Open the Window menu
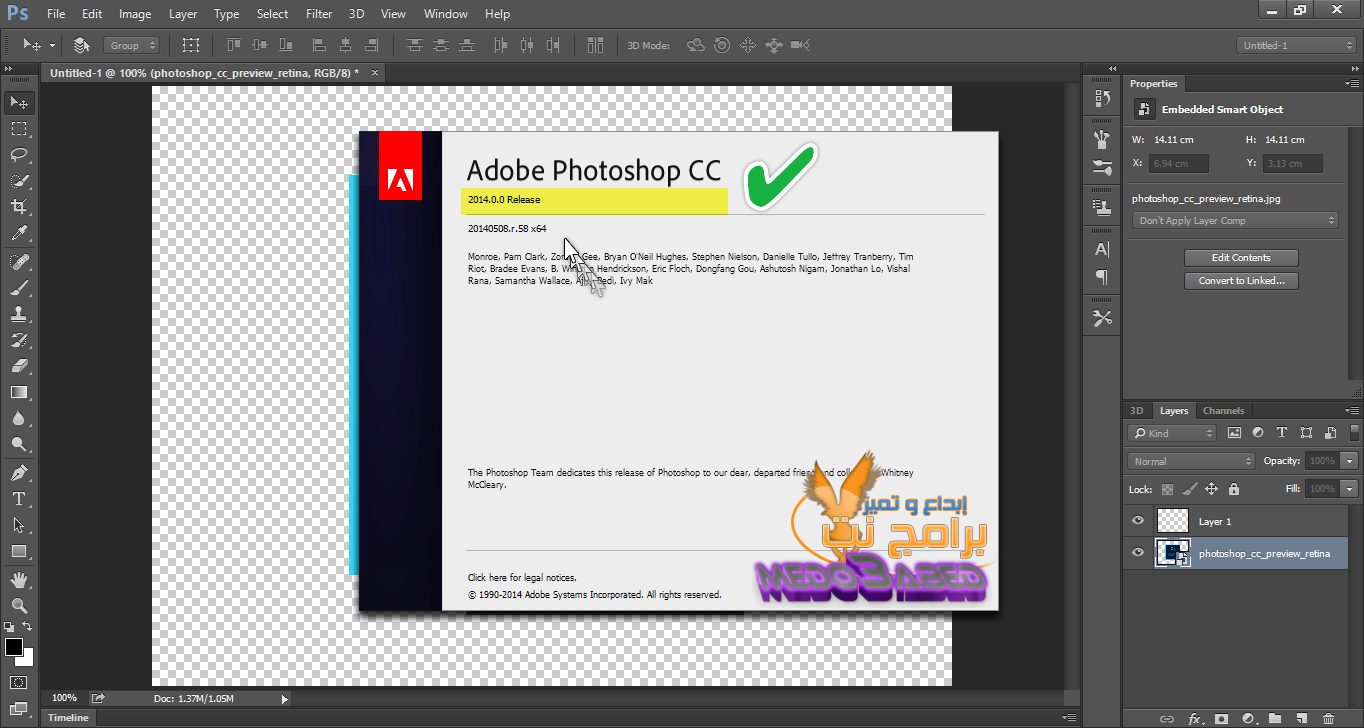This screenshot has height=728, width=1364. pos(445,14)
